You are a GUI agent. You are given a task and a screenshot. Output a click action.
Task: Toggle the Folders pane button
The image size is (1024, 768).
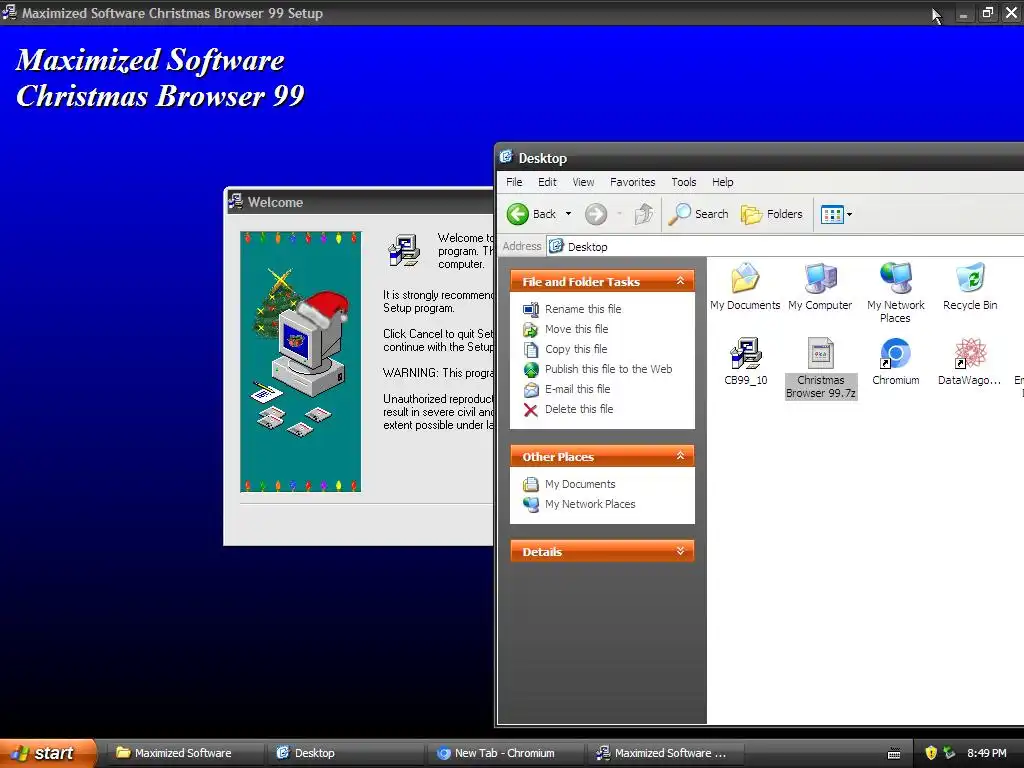(771, 214)
